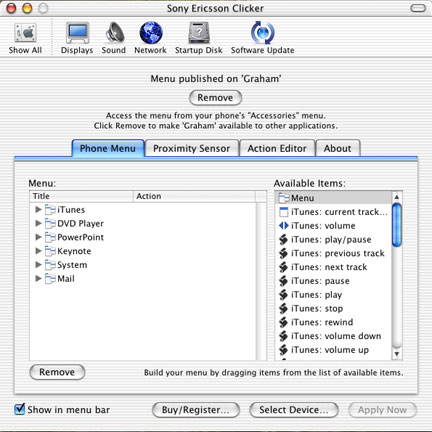Click Remove under Menu published on 'Graham'
This screenshot has width=432, height=432.
(215, 98)
